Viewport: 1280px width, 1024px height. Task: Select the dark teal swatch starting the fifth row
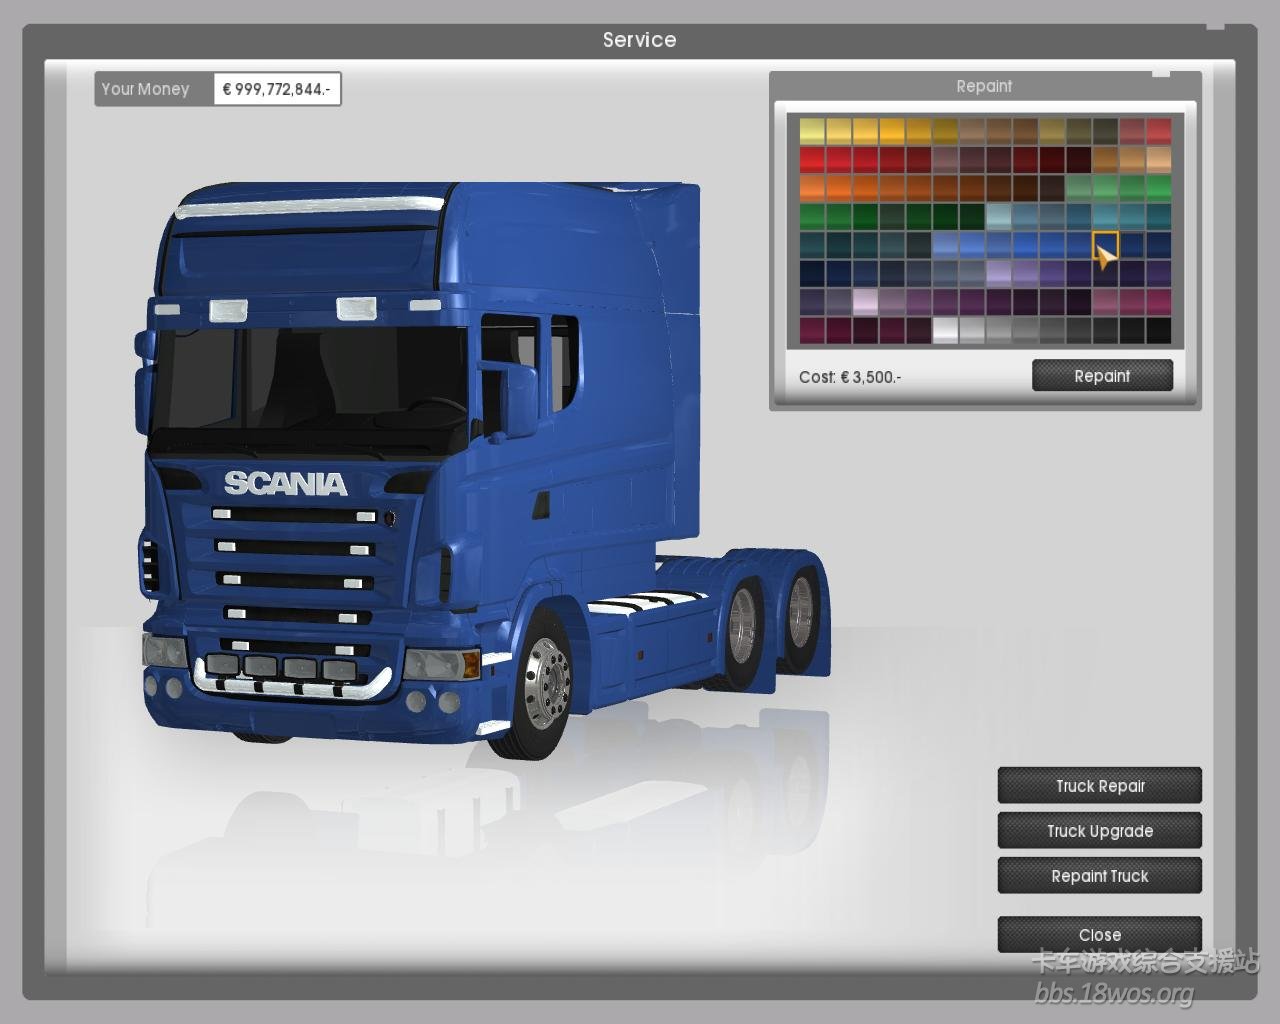click(812, 245)
